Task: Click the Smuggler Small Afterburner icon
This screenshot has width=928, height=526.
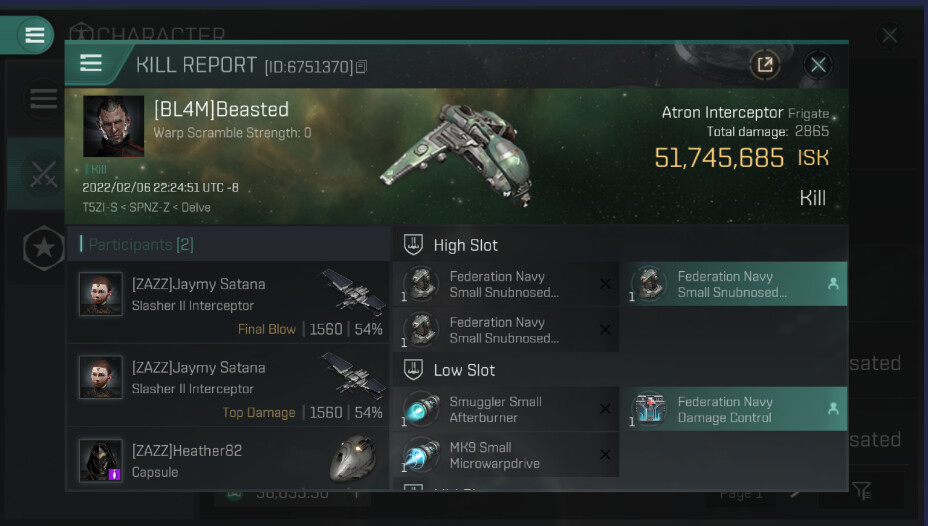Action: pos(420,409)
